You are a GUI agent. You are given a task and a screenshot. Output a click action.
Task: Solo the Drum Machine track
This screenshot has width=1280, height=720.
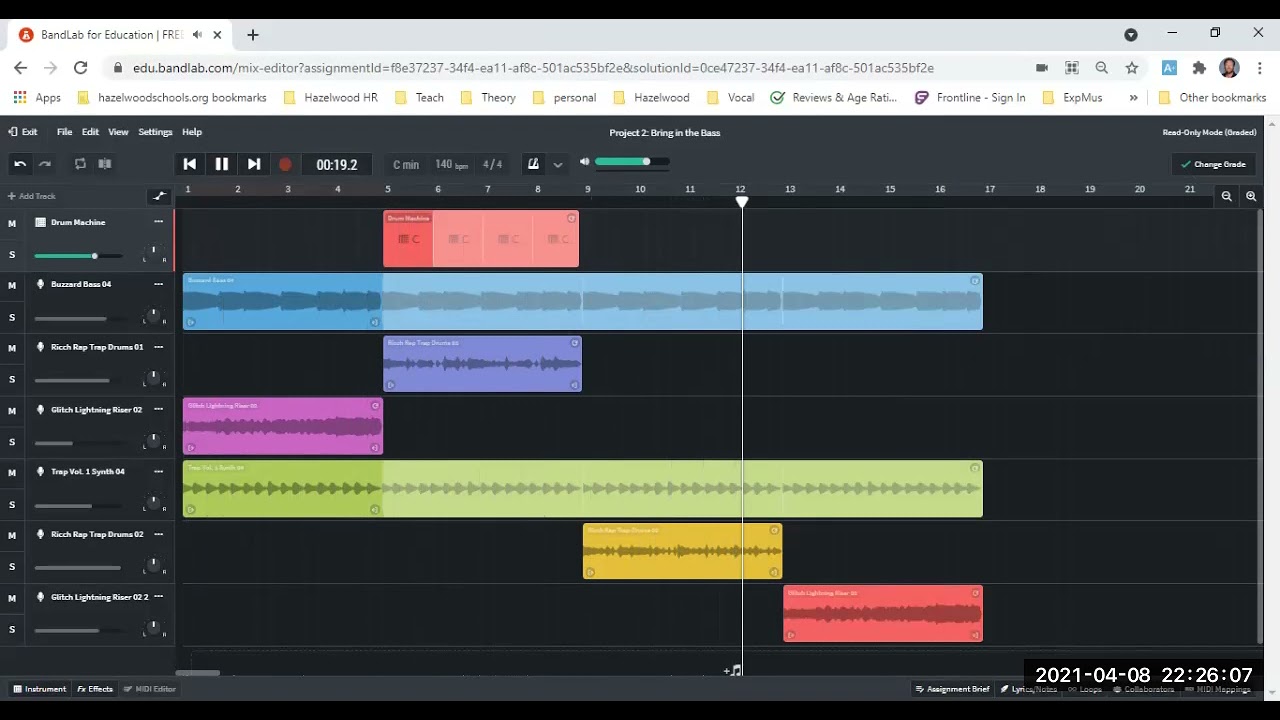[12, 255]
